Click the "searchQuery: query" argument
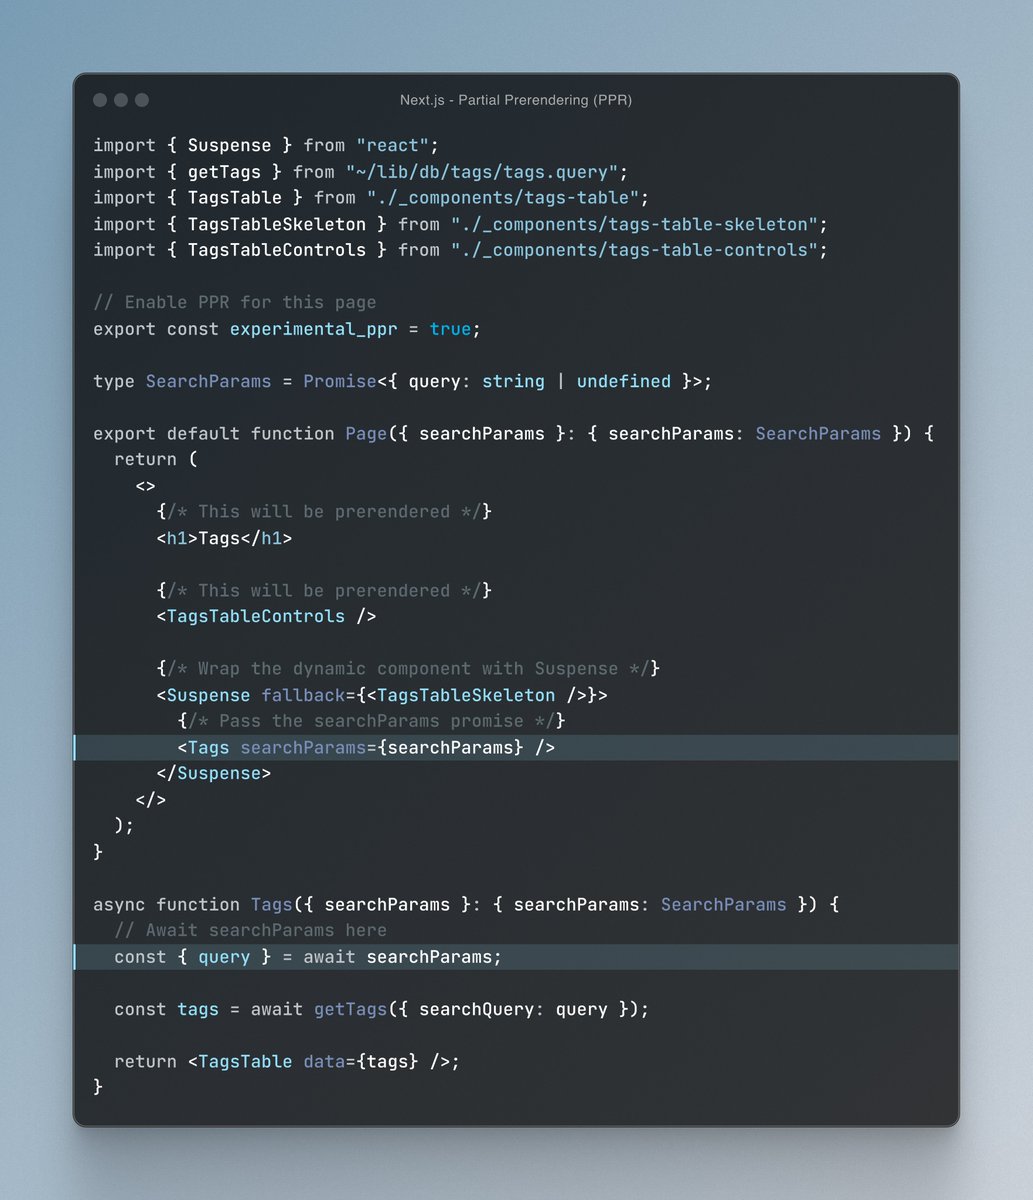 click(513, 1009)
